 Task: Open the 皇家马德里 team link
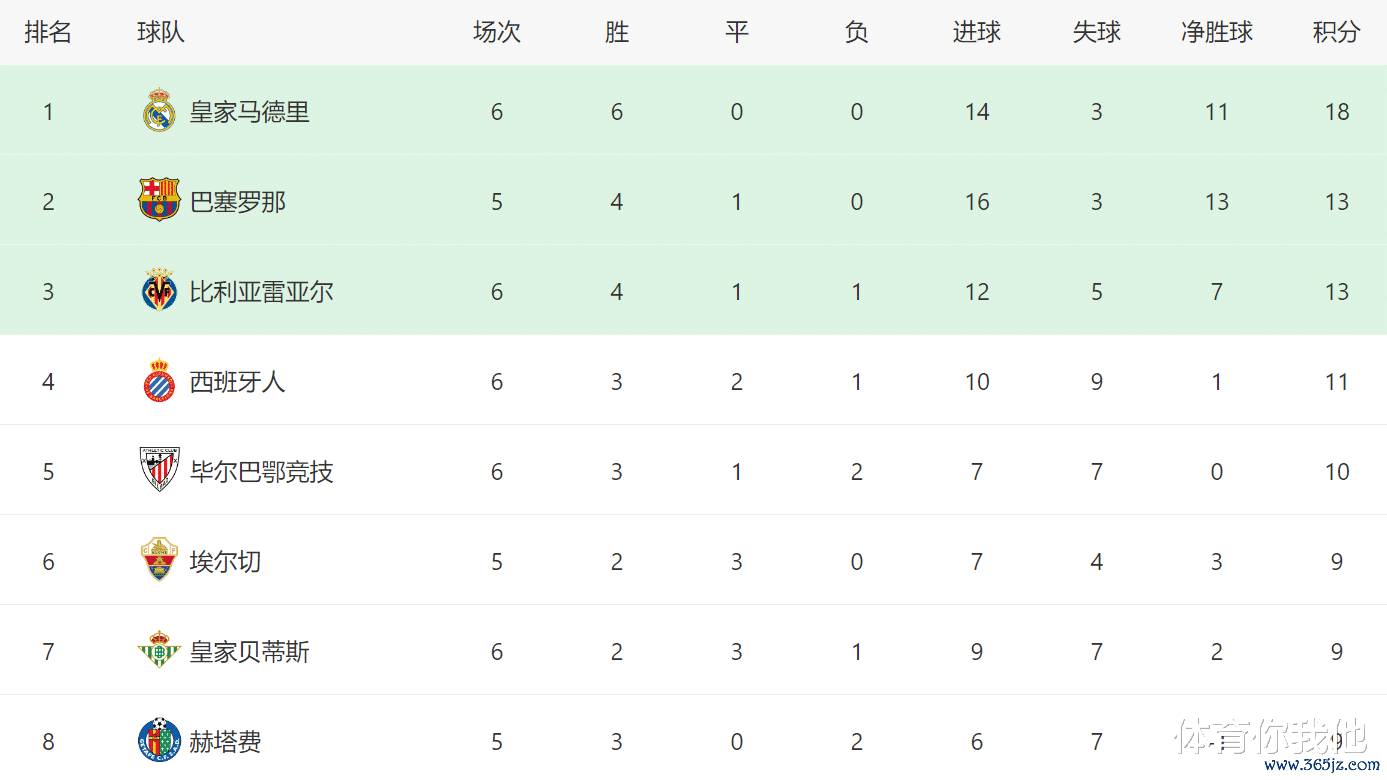pyautogui.click(x=250, y=112)
